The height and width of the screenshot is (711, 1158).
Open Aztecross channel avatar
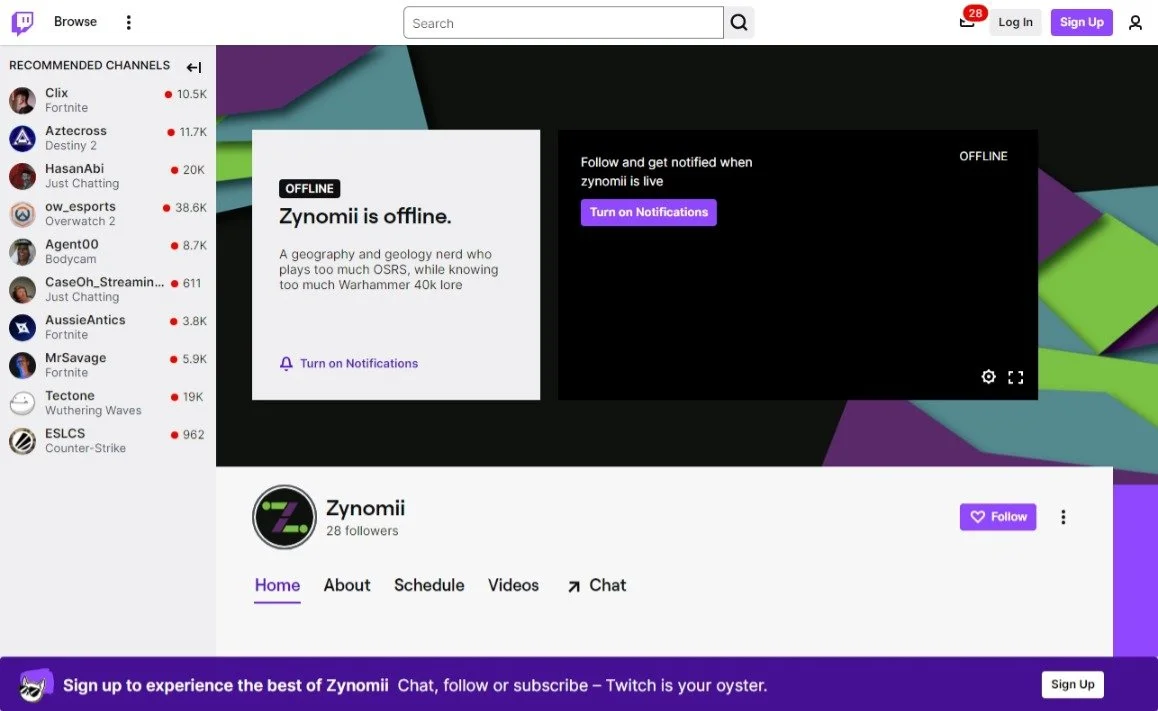coord(22,138)
